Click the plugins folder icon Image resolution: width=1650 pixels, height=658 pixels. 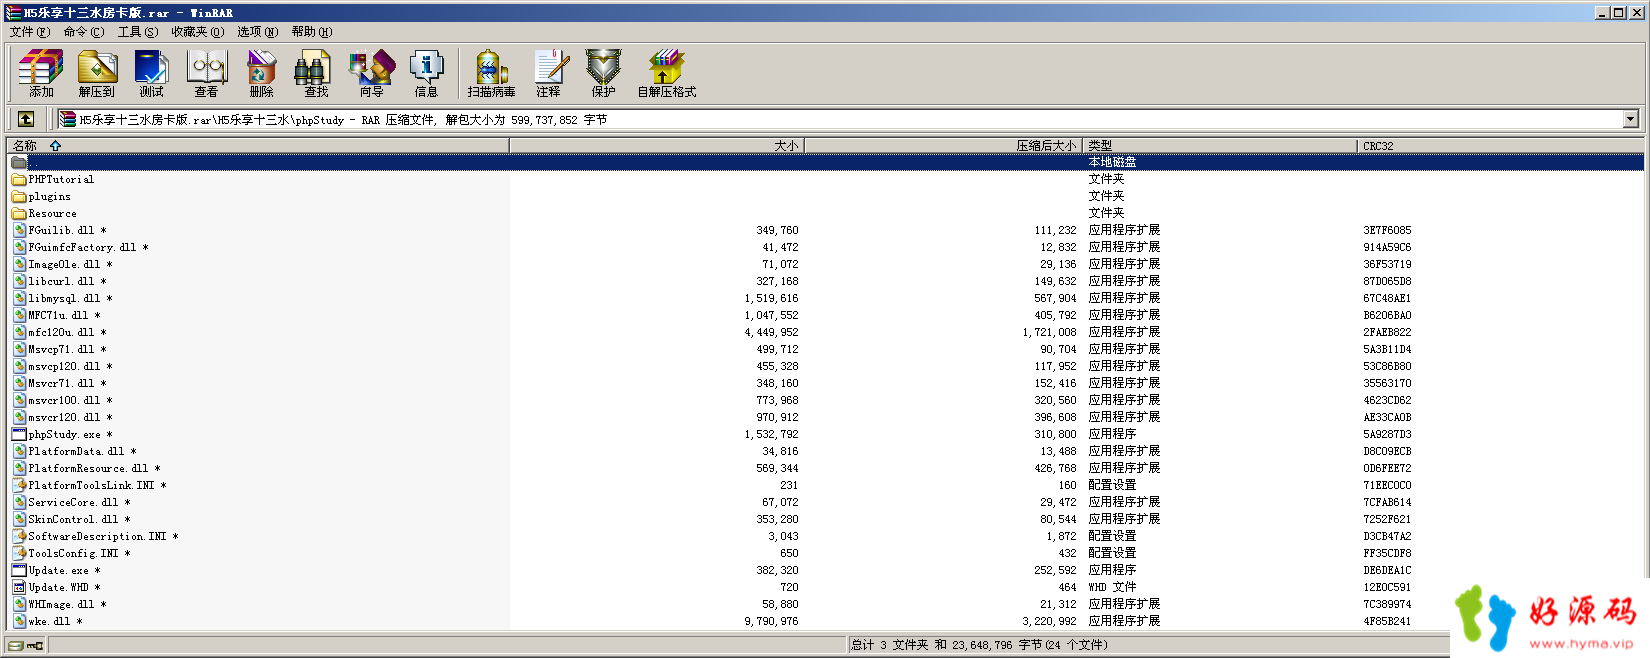19,196
